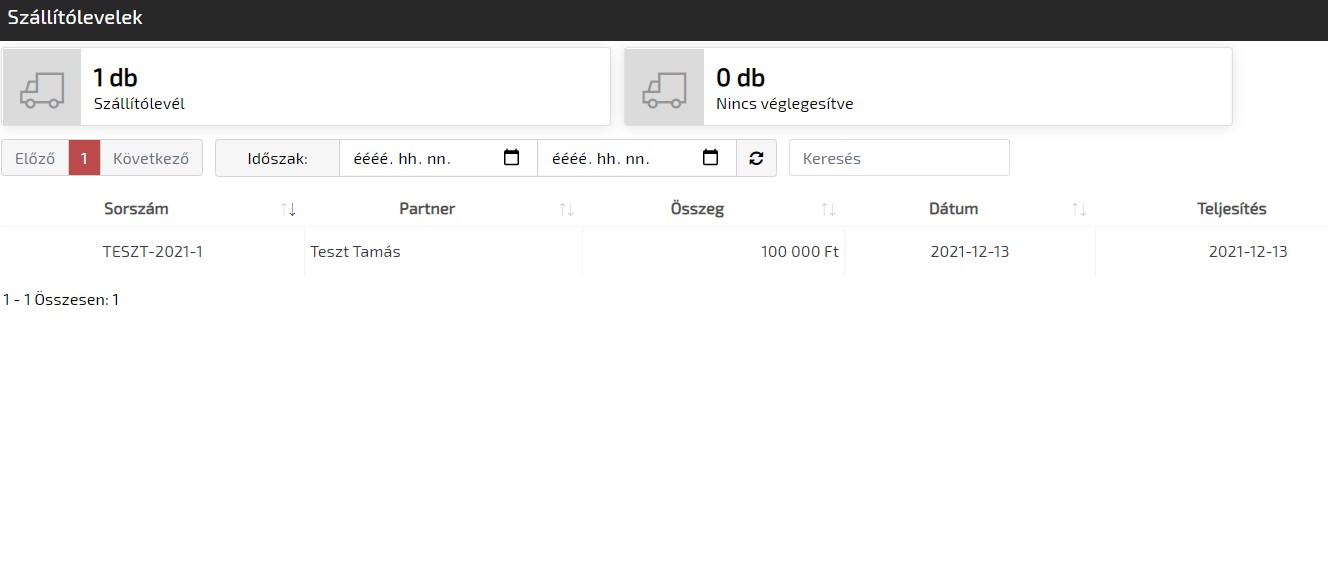The height and width of the screenshot is (570, 1328).
Task: Sort by Sorszám using its arrow icon
Action: click(x=288, y=209)
